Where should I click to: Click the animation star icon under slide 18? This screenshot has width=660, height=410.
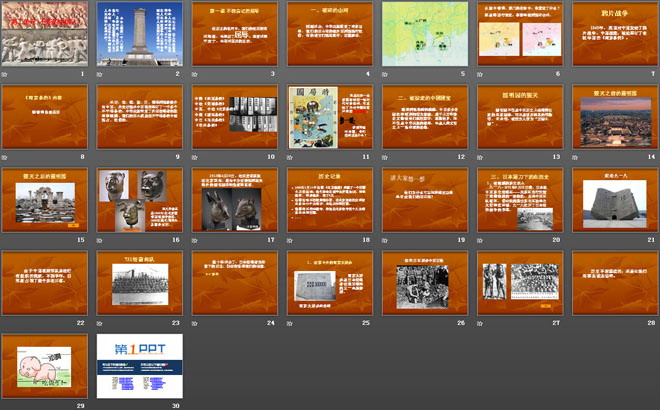(x=290, y=240)
